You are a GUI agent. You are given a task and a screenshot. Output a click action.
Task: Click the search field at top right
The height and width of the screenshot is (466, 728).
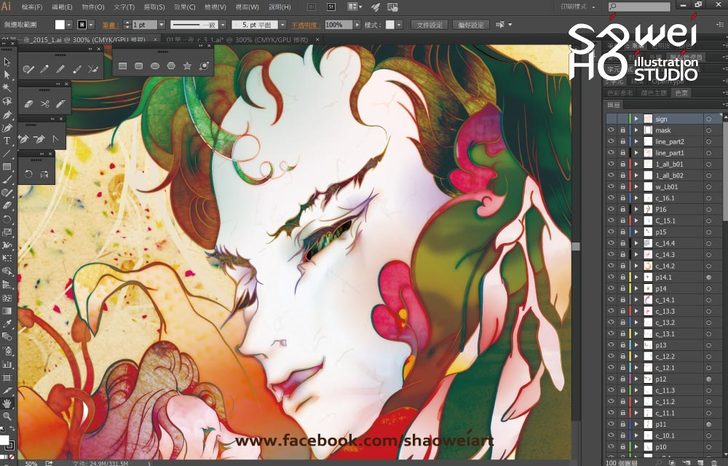coord(690,6)
